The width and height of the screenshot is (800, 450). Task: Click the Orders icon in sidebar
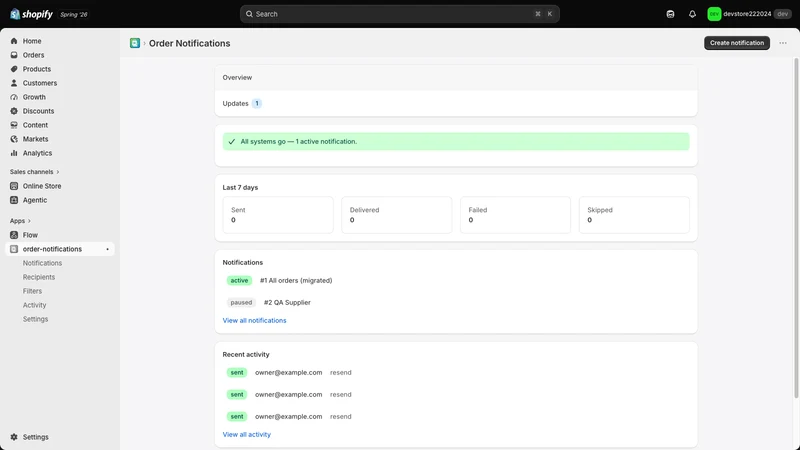(x=14, y=55)
